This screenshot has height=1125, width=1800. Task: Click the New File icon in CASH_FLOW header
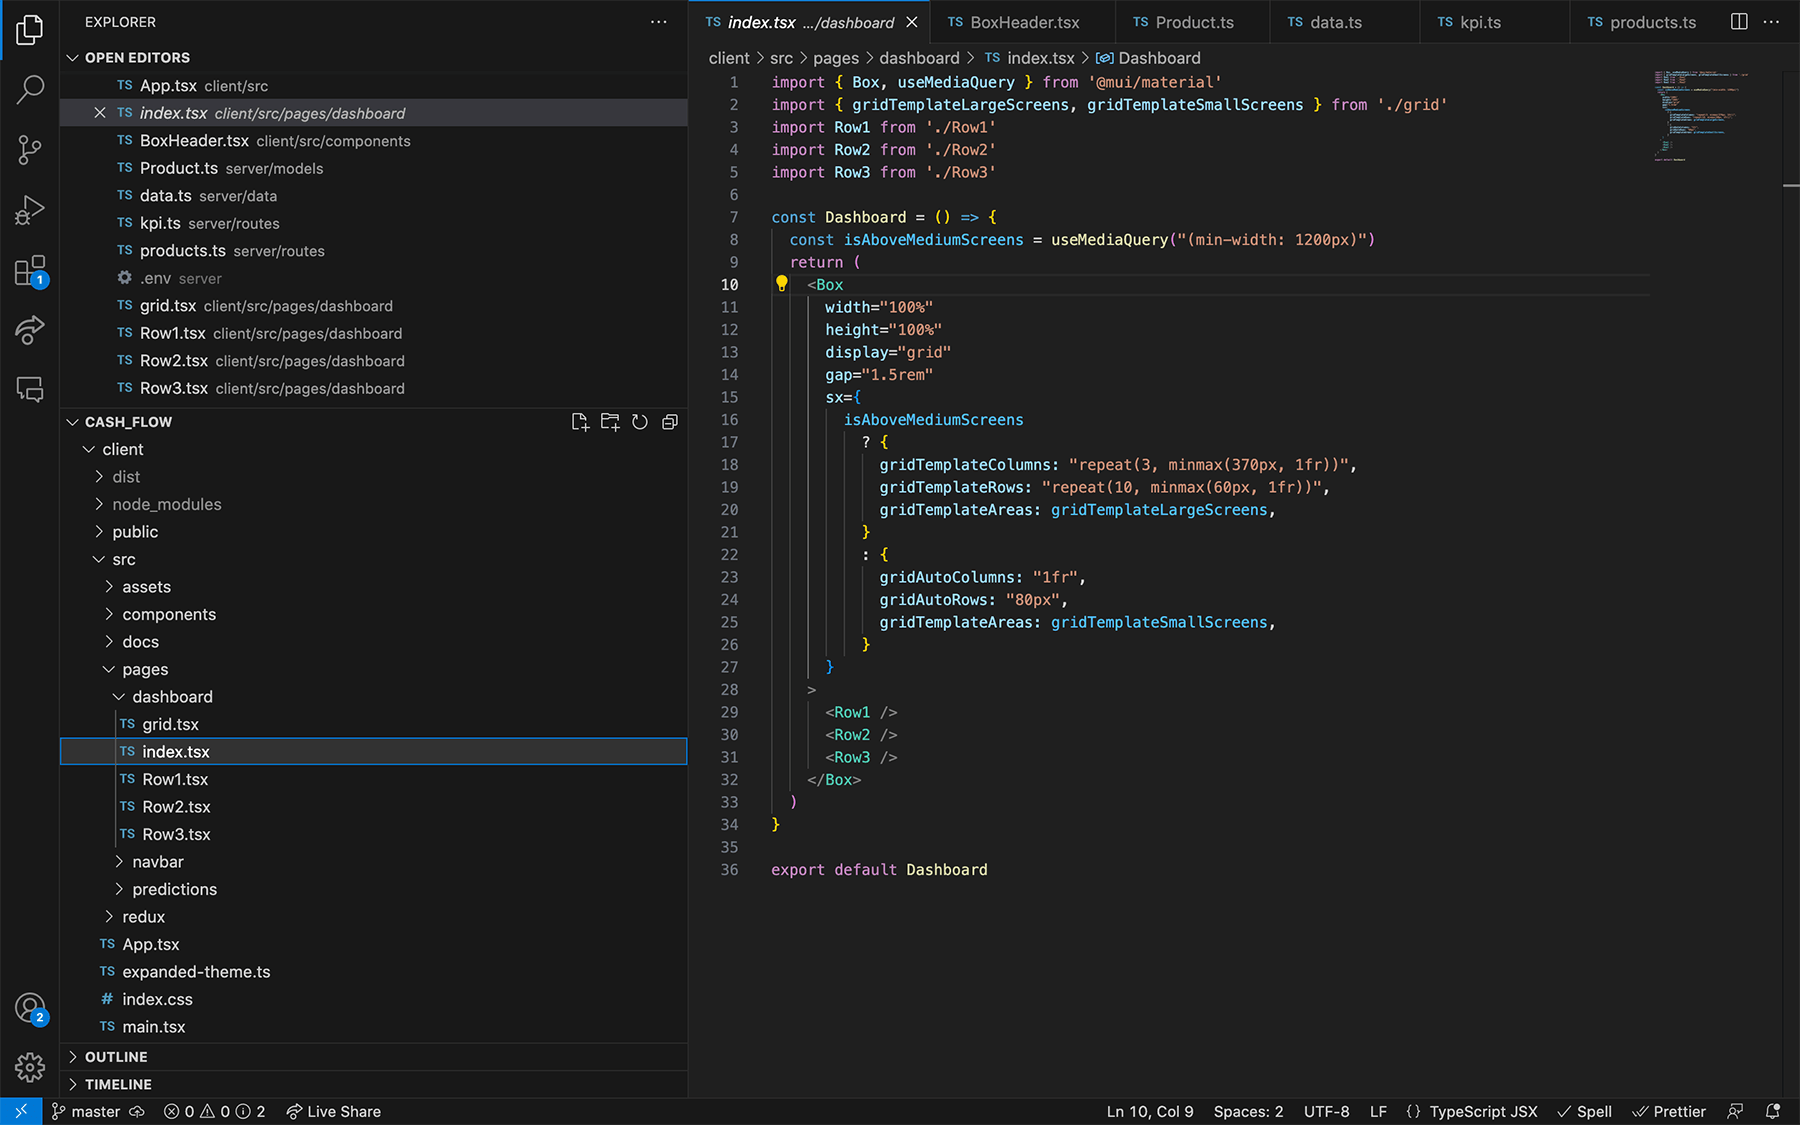580,422
